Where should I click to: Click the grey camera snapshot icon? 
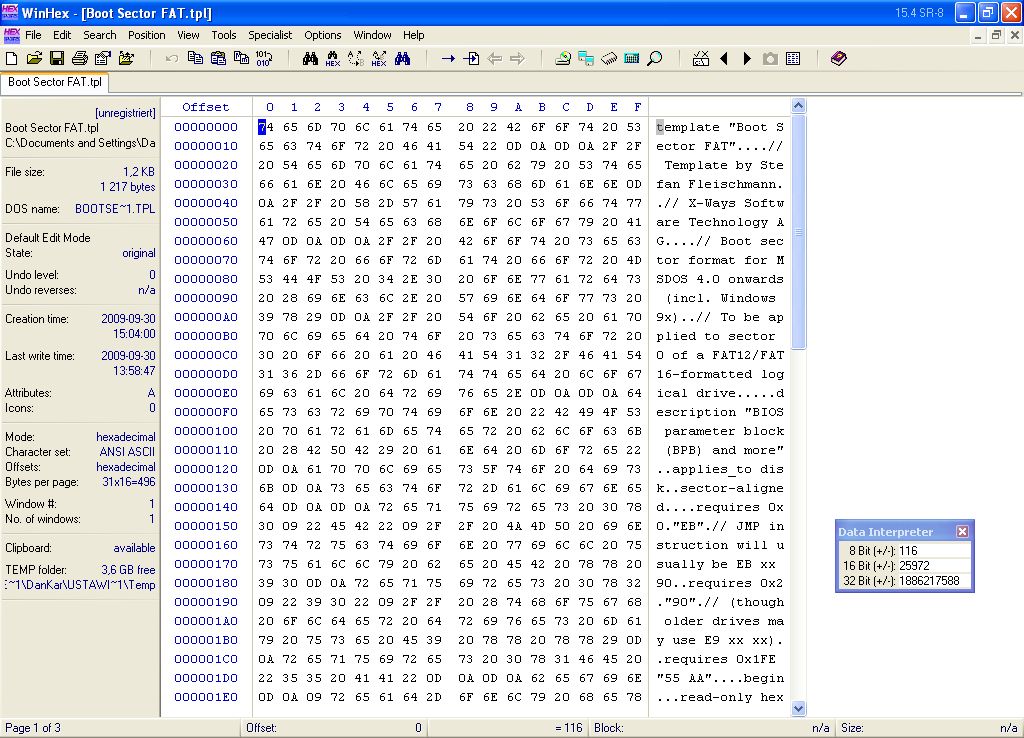point(770,59)
